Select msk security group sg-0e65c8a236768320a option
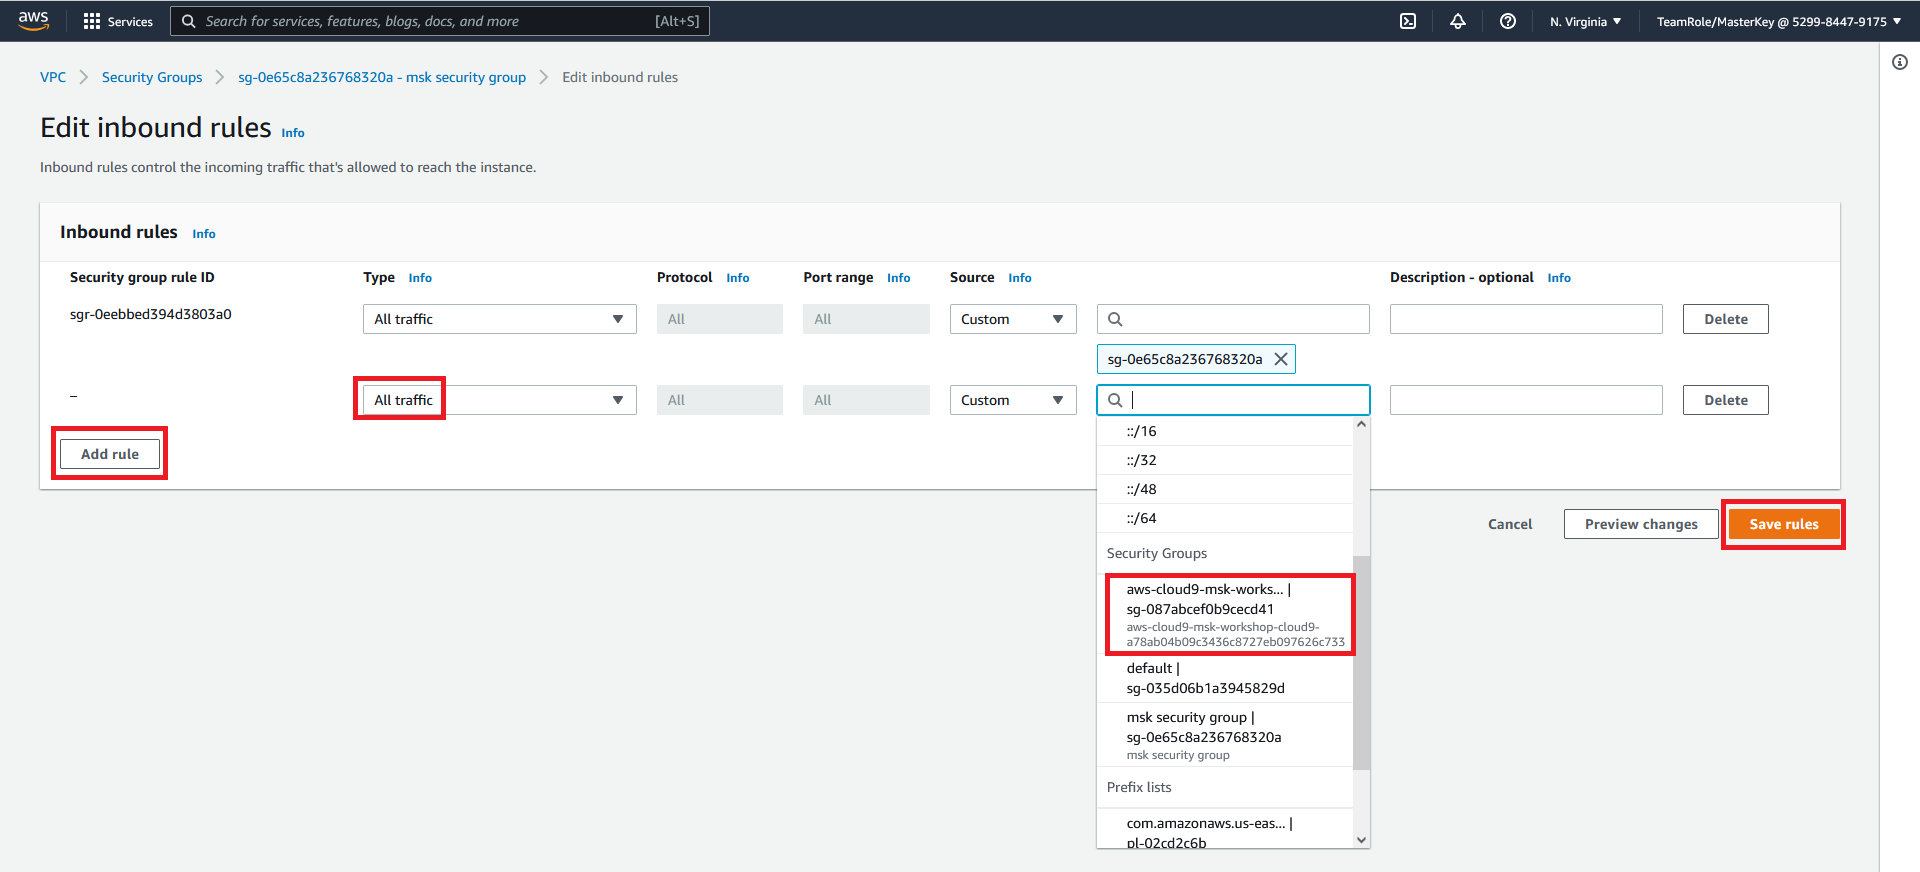1920x872 pixels. pyautogui.click(x=1225, y=735)
